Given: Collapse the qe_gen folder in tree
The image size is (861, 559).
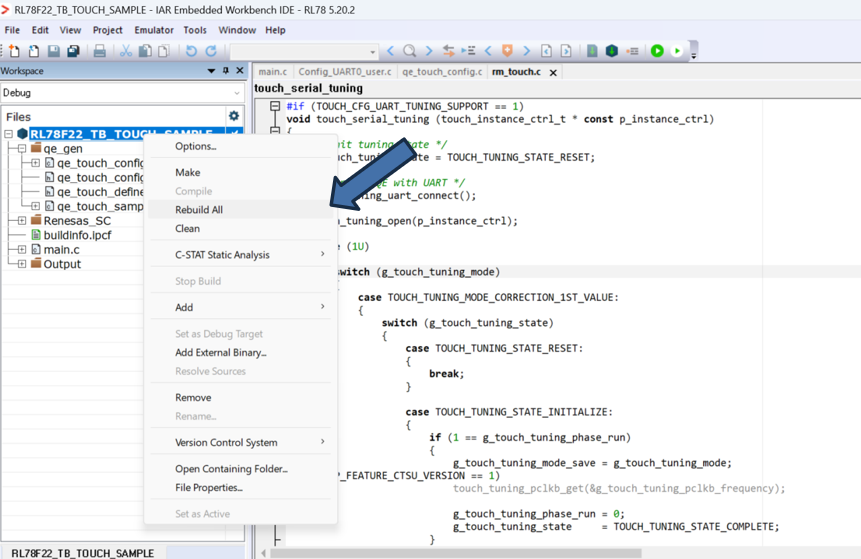Looking at the screenshot, I should tap(22, 149).
